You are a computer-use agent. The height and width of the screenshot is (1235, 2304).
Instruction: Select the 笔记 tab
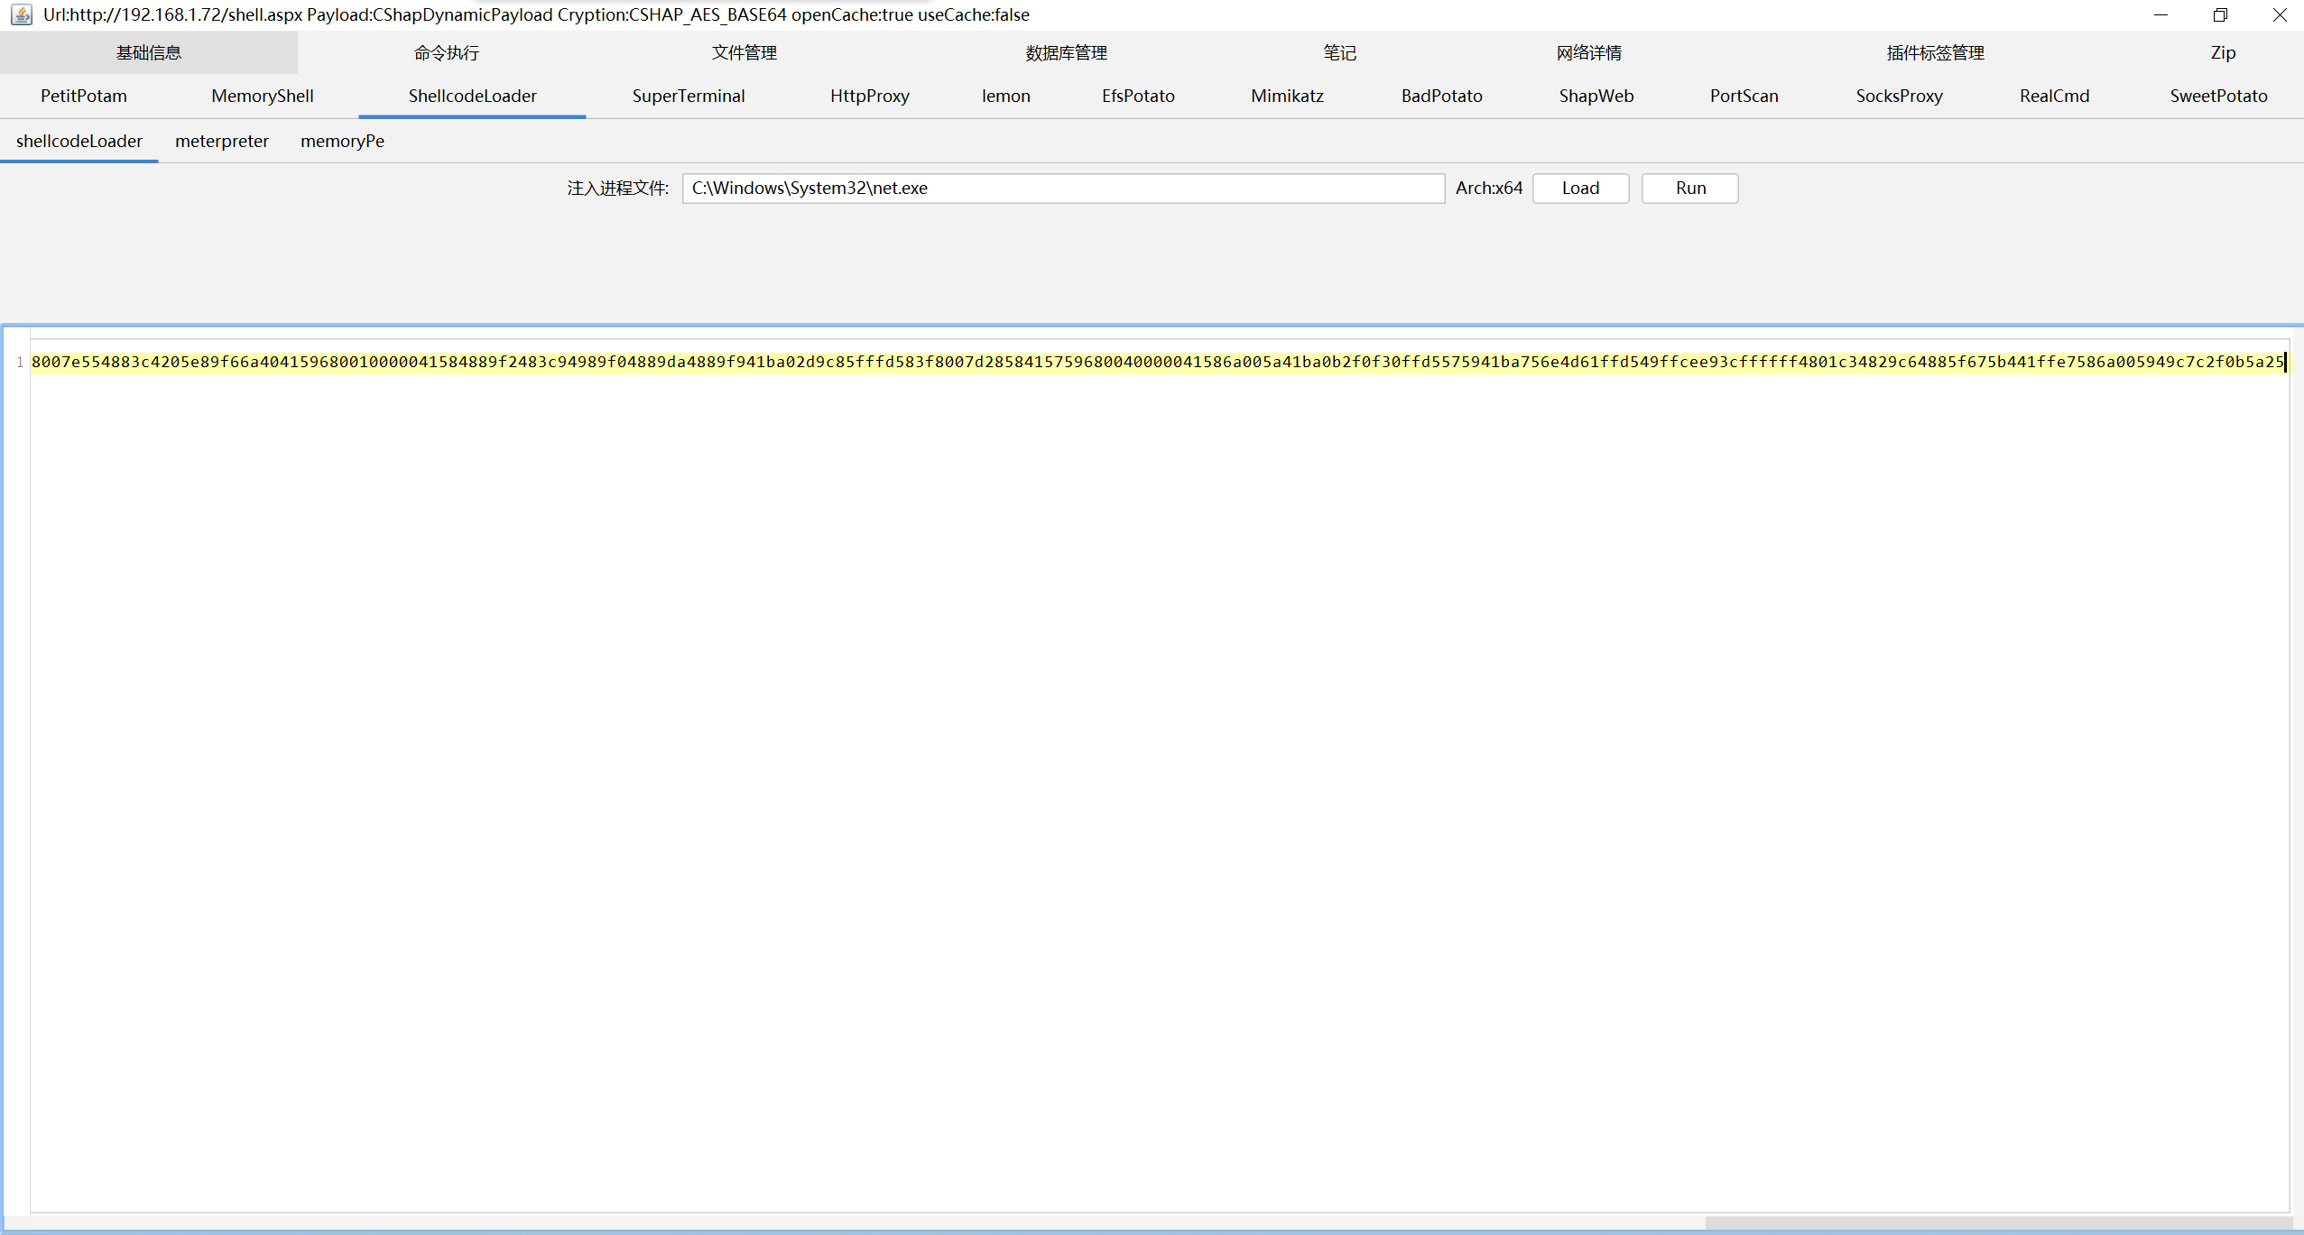1339,53
